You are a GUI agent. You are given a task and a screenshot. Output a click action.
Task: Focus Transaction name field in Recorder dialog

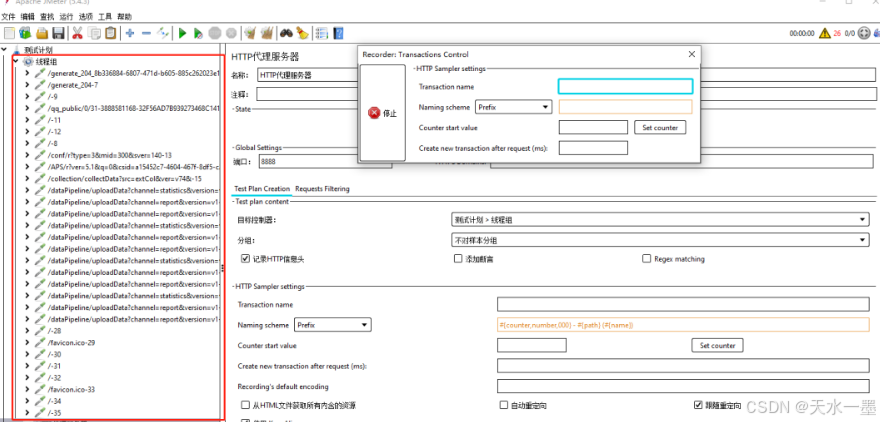pyautogui.click(x=625, y=86)
